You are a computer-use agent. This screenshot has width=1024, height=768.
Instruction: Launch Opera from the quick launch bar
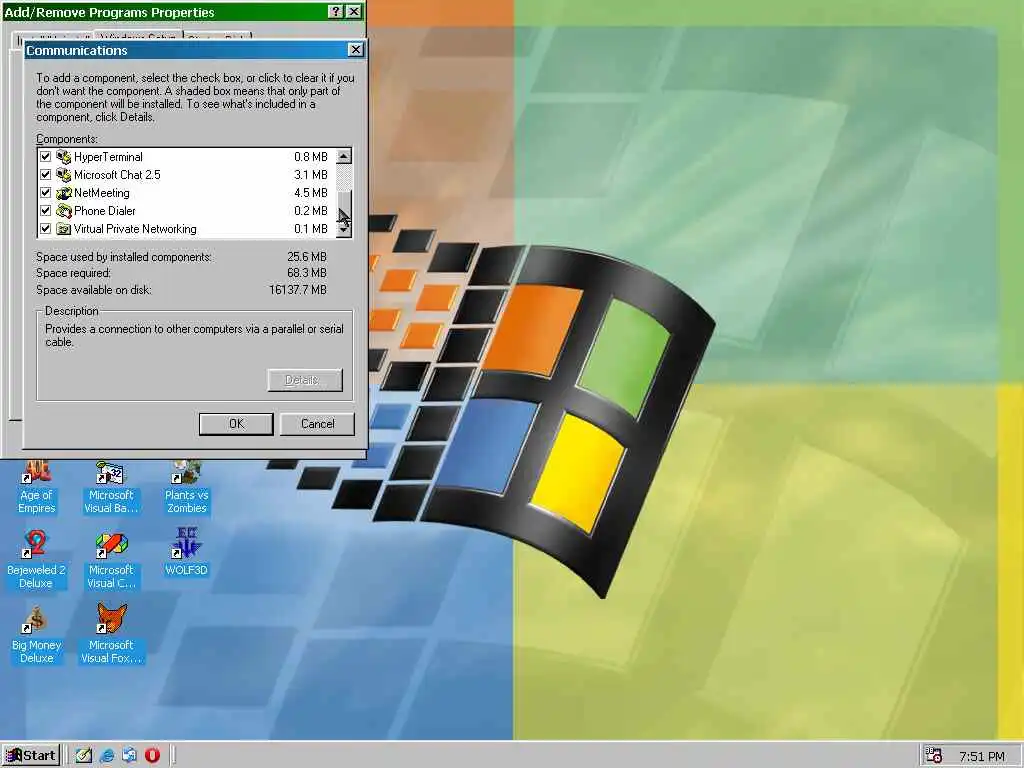tap(152, 756)
